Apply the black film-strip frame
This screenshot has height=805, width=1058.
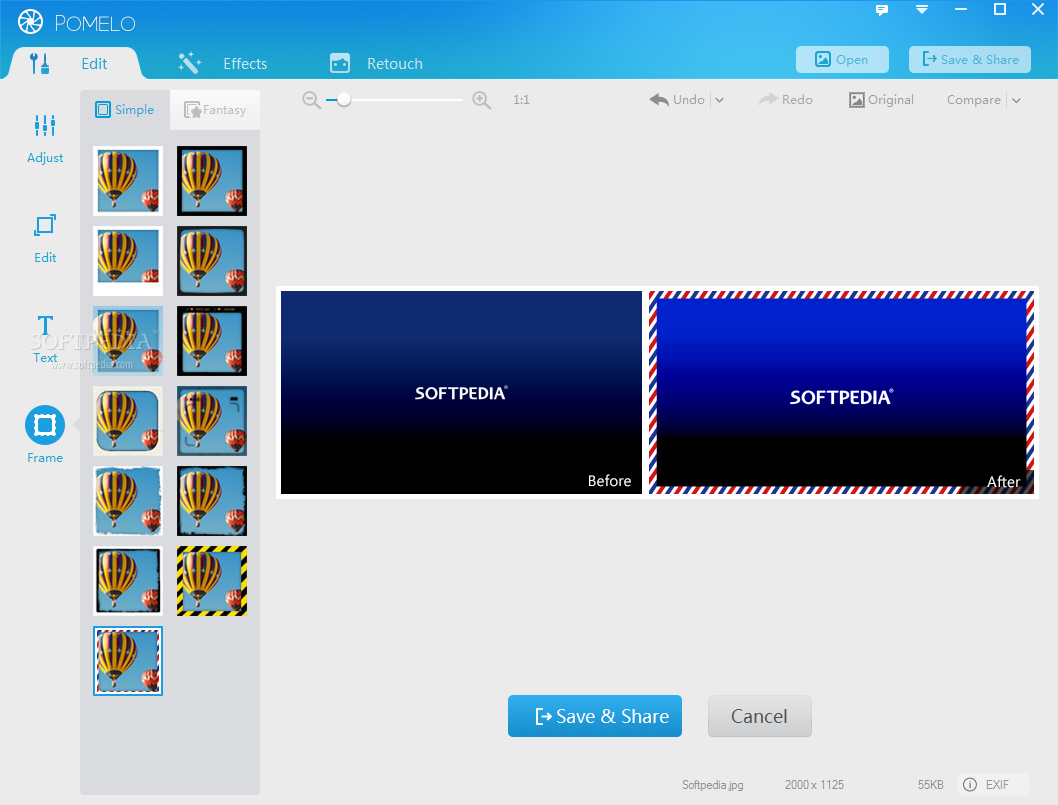click(212, 341)
